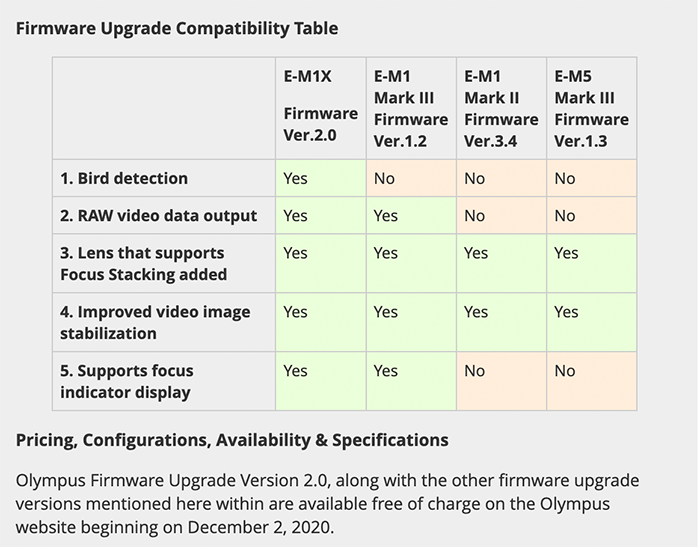Select focus indicator Yes cell under E-M1X
The width and height of the screenshot is (700, 547).
tap(296, 371)
